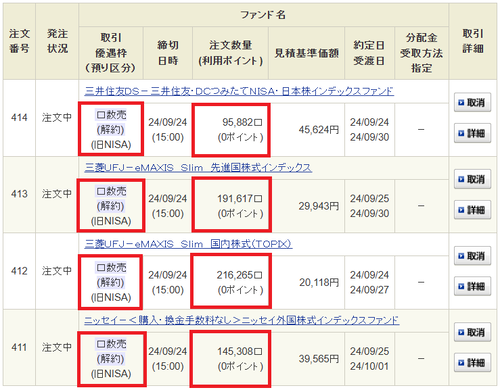500x390 pixels.
Task: Click delivery date 24/10/01
Action: [x=369, y=366]
